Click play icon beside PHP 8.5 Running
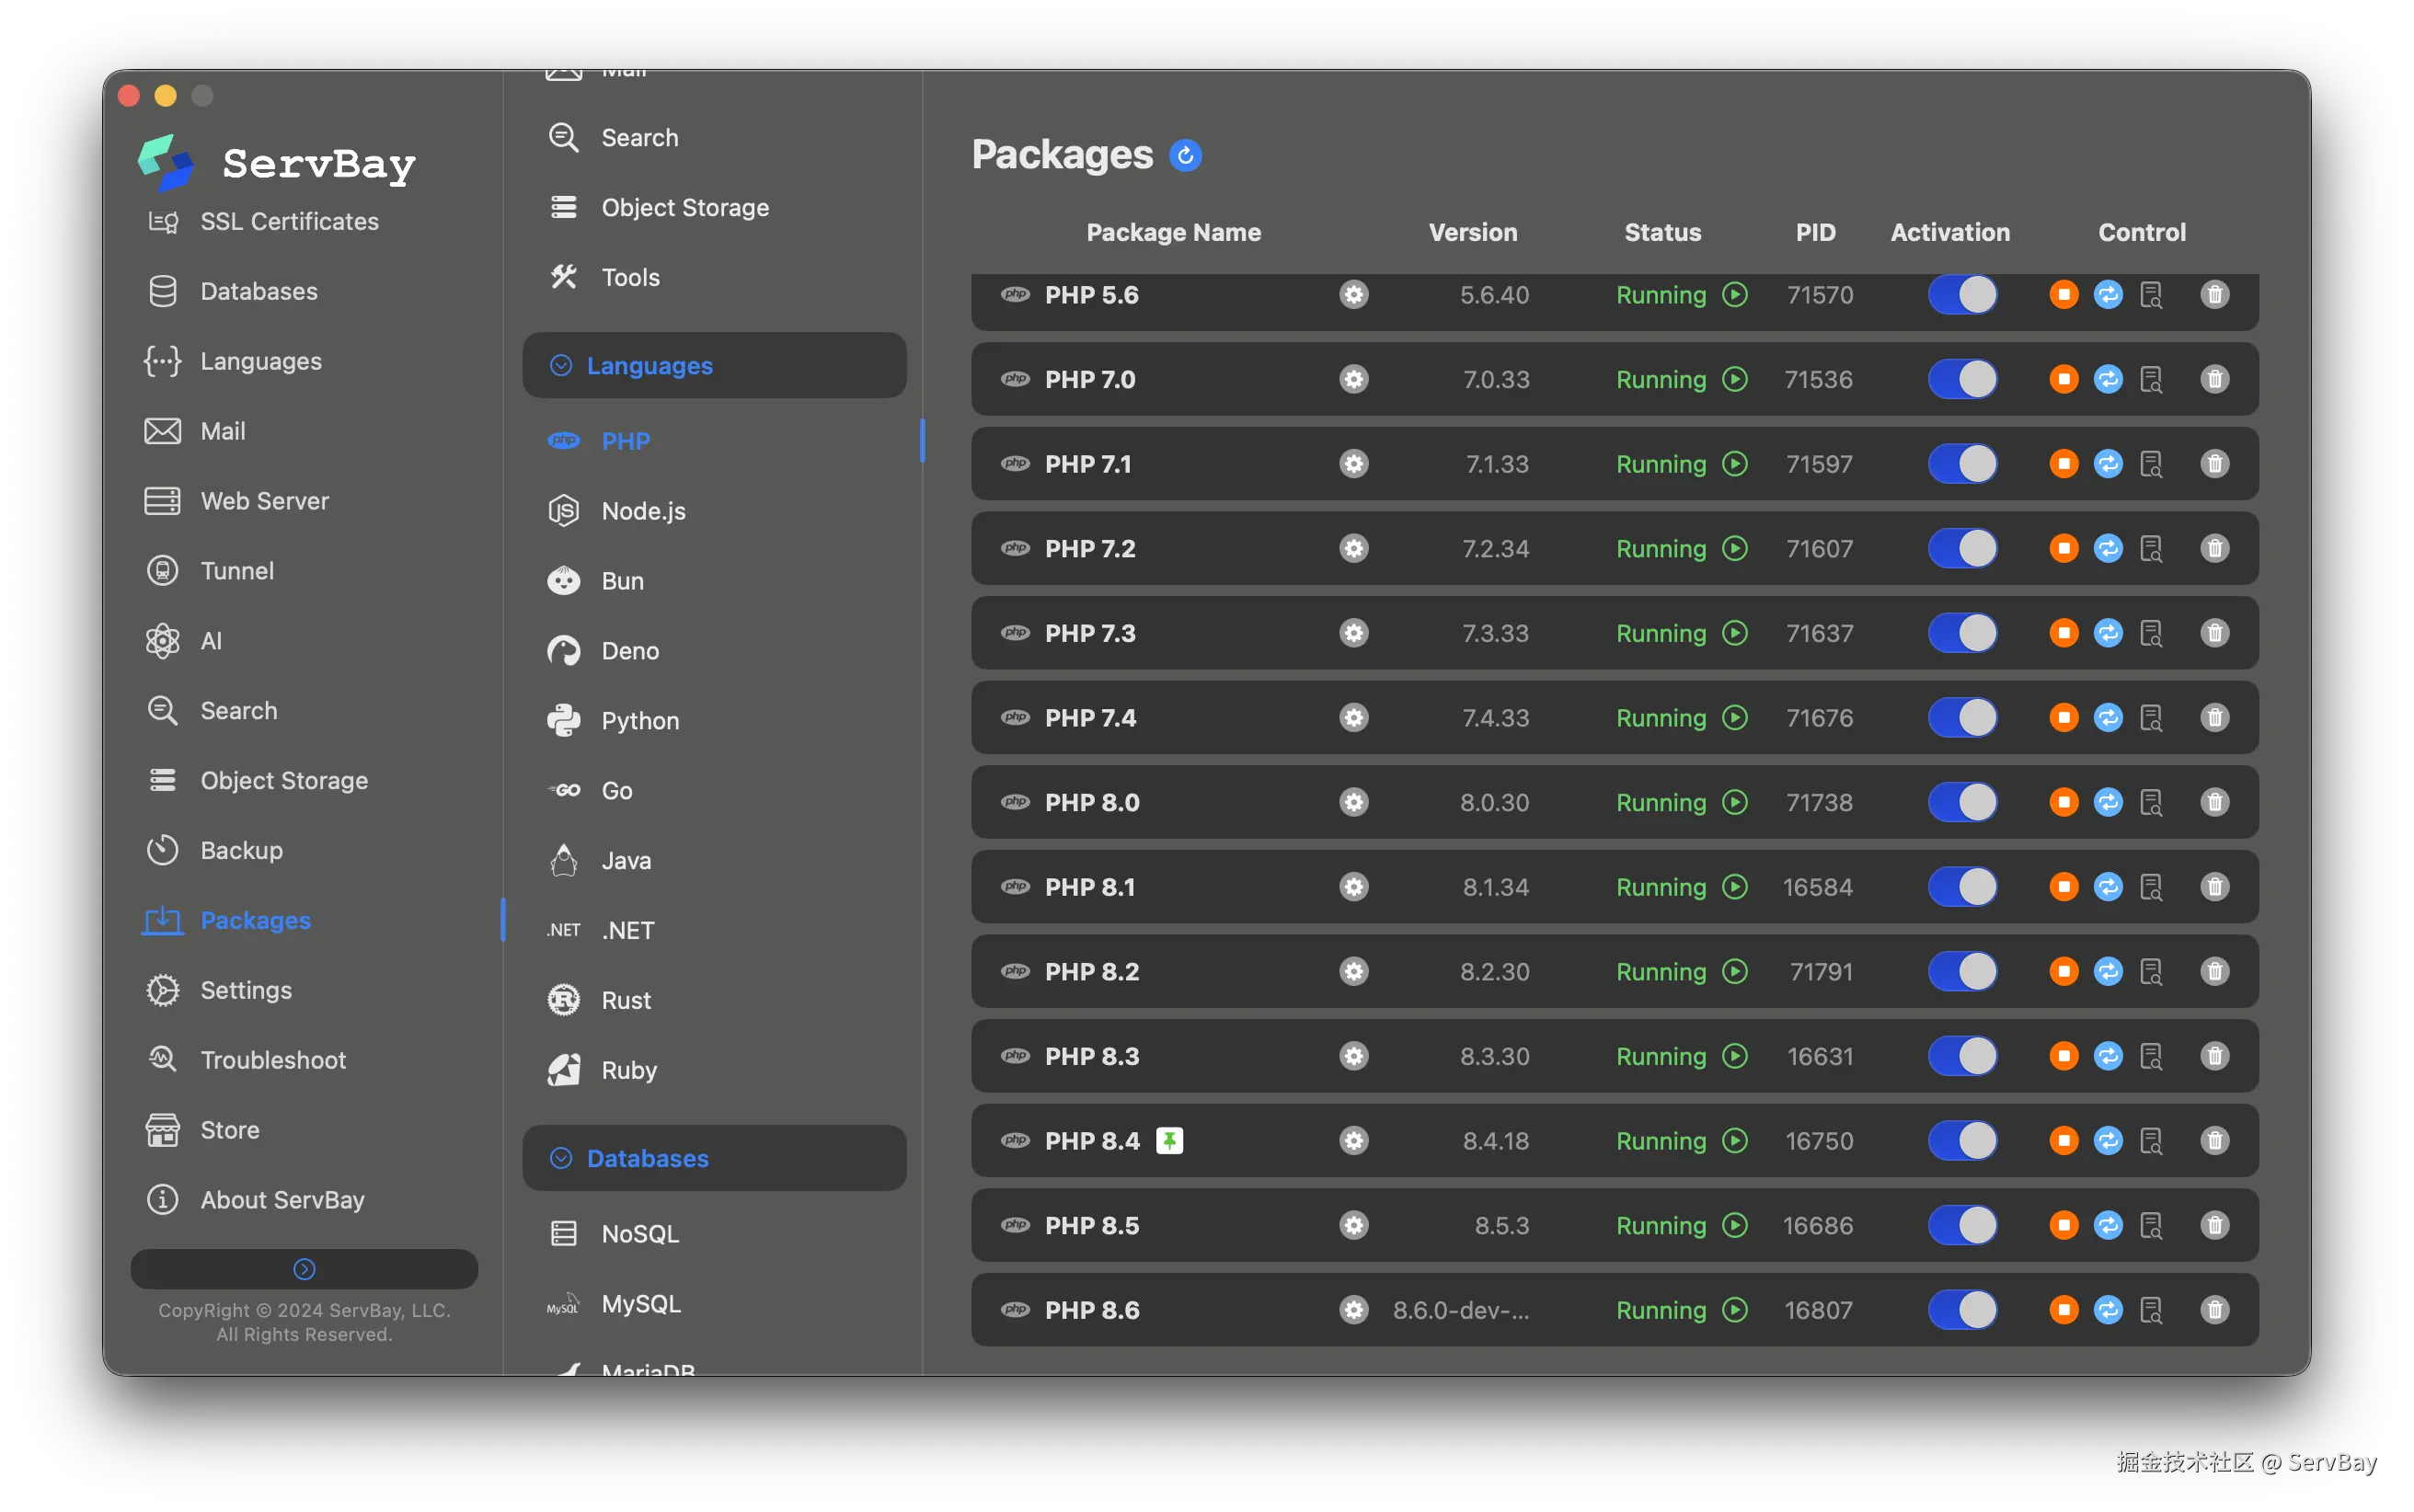Image resolution: width=2414 pixels, height=1512 pixels. [x=1735, y=1226]
